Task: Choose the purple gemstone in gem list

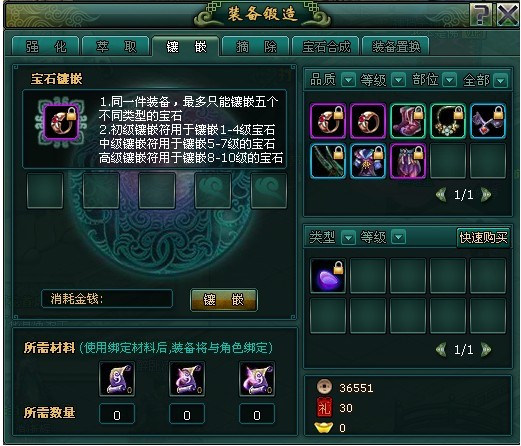Action: pyautogui.click(x=328, y=276)
